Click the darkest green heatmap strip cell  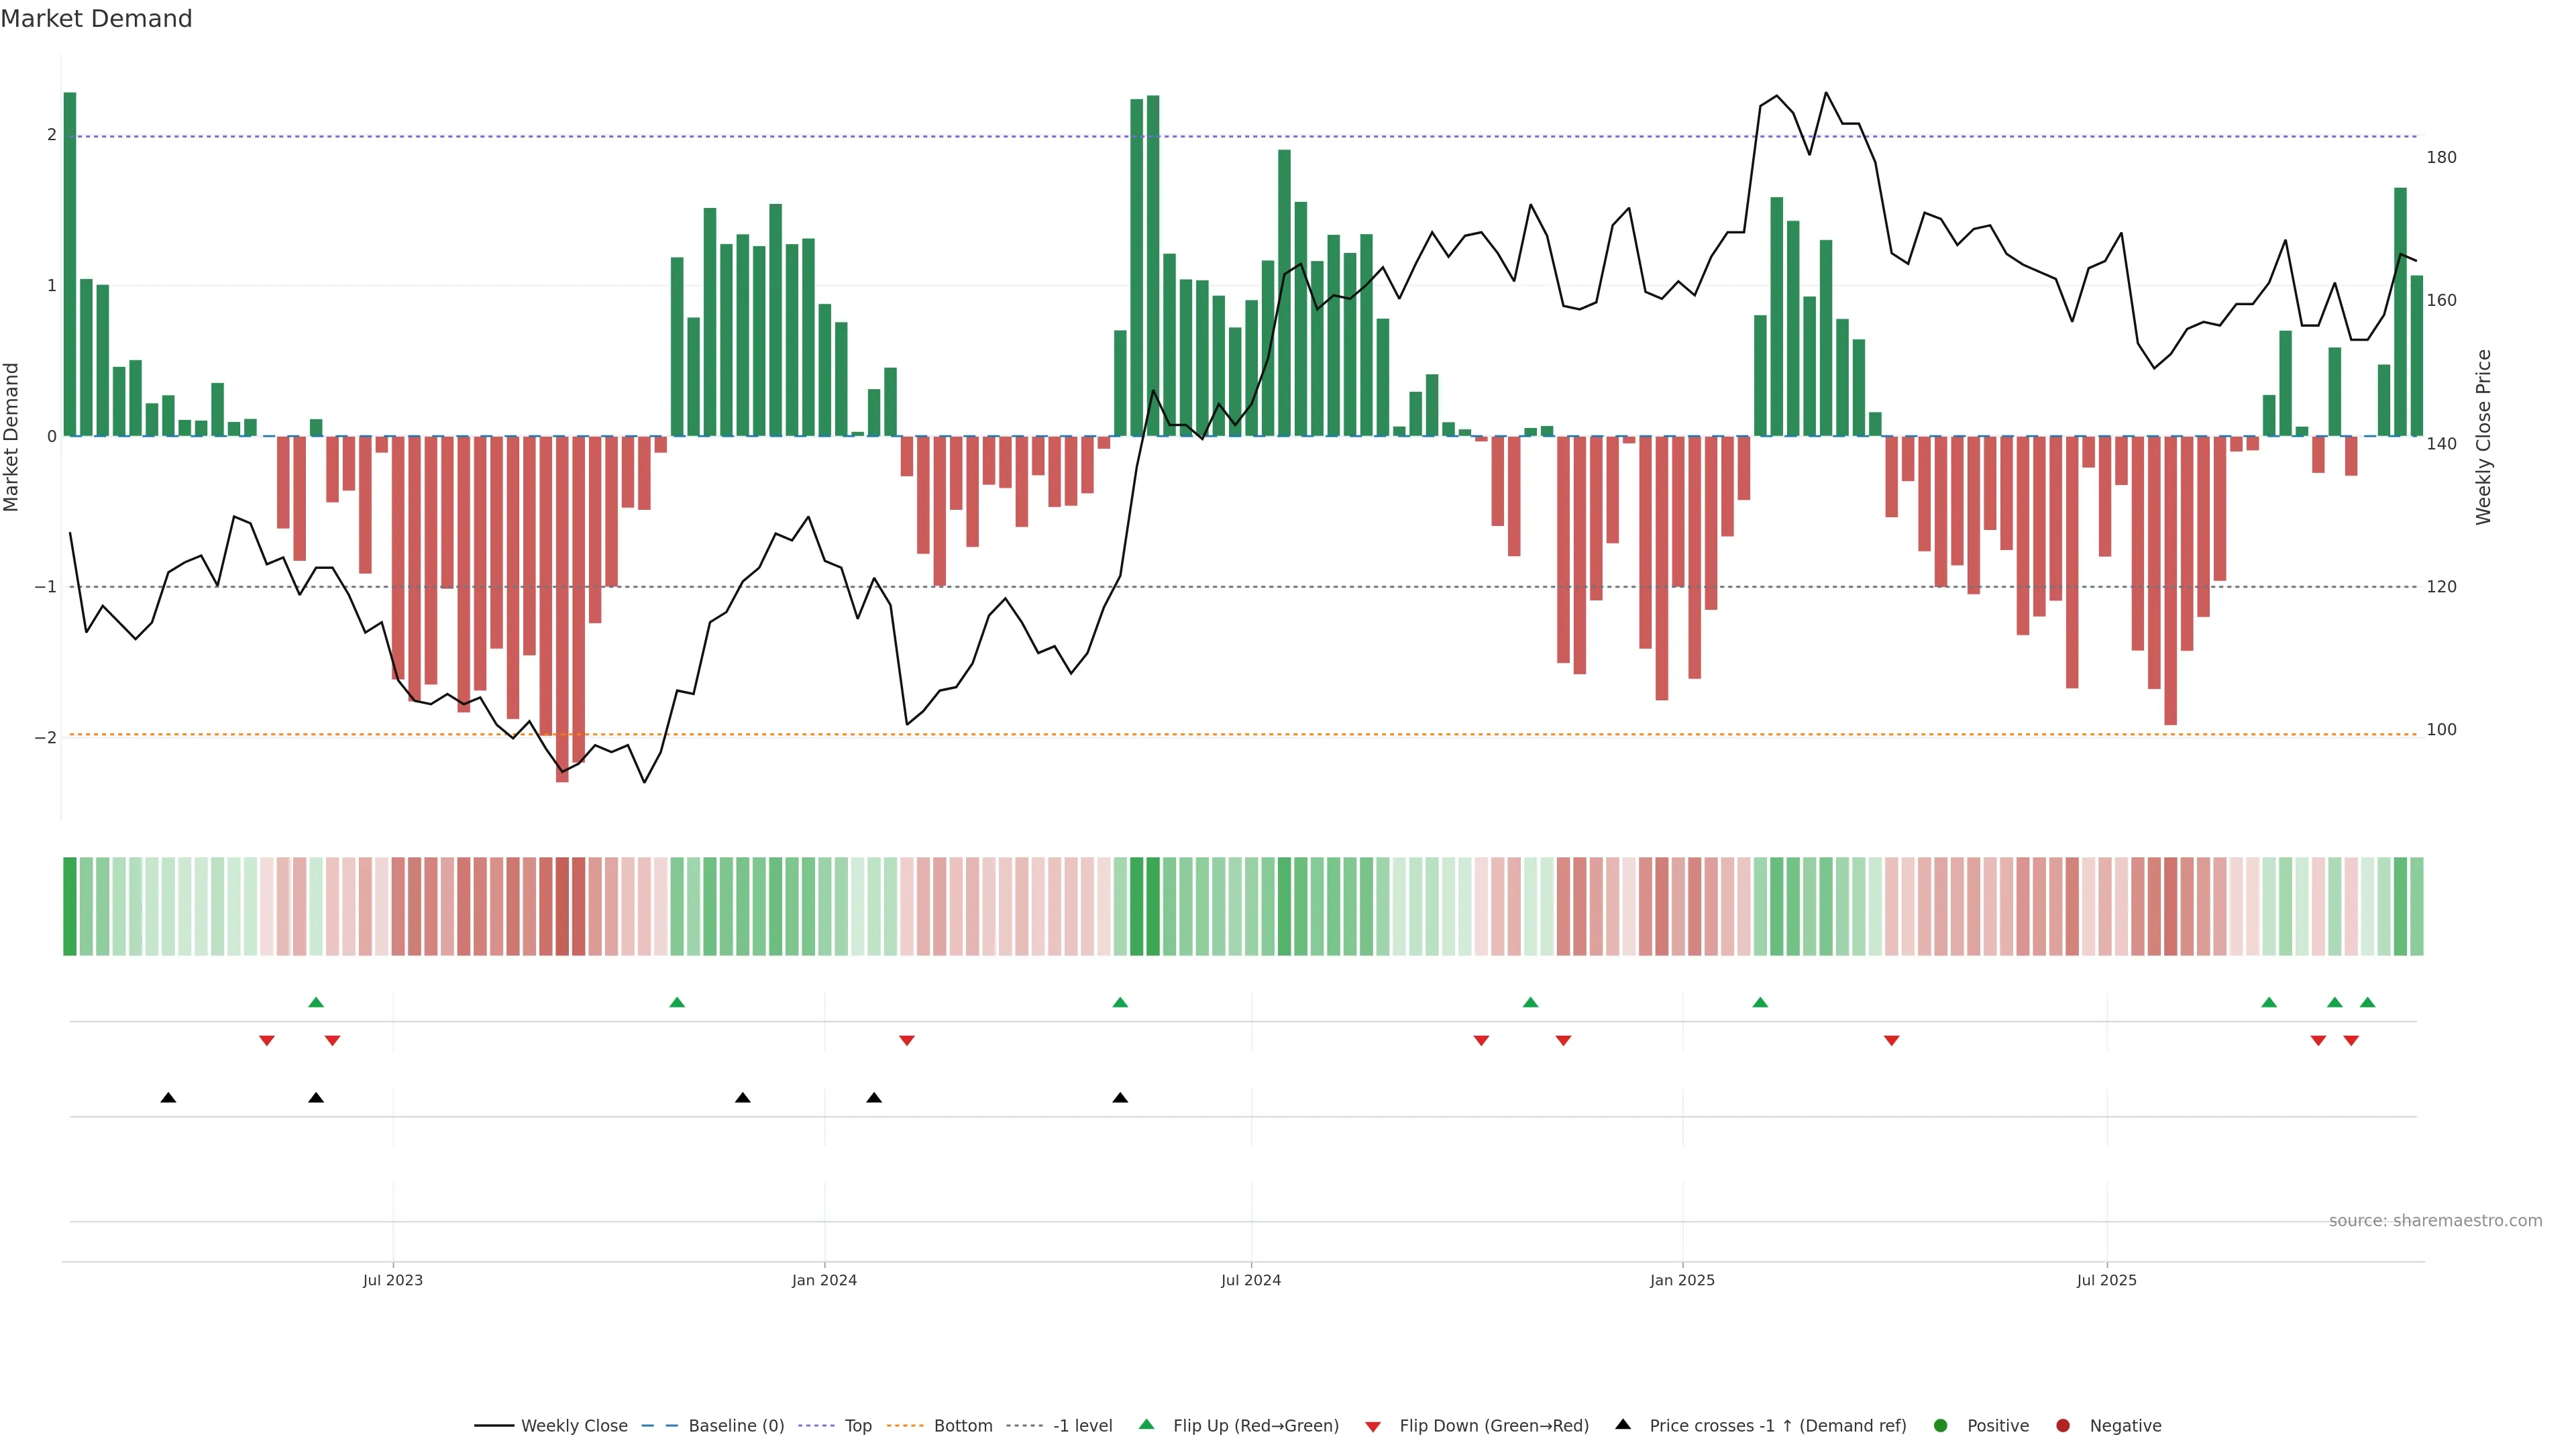coord(70,905)
